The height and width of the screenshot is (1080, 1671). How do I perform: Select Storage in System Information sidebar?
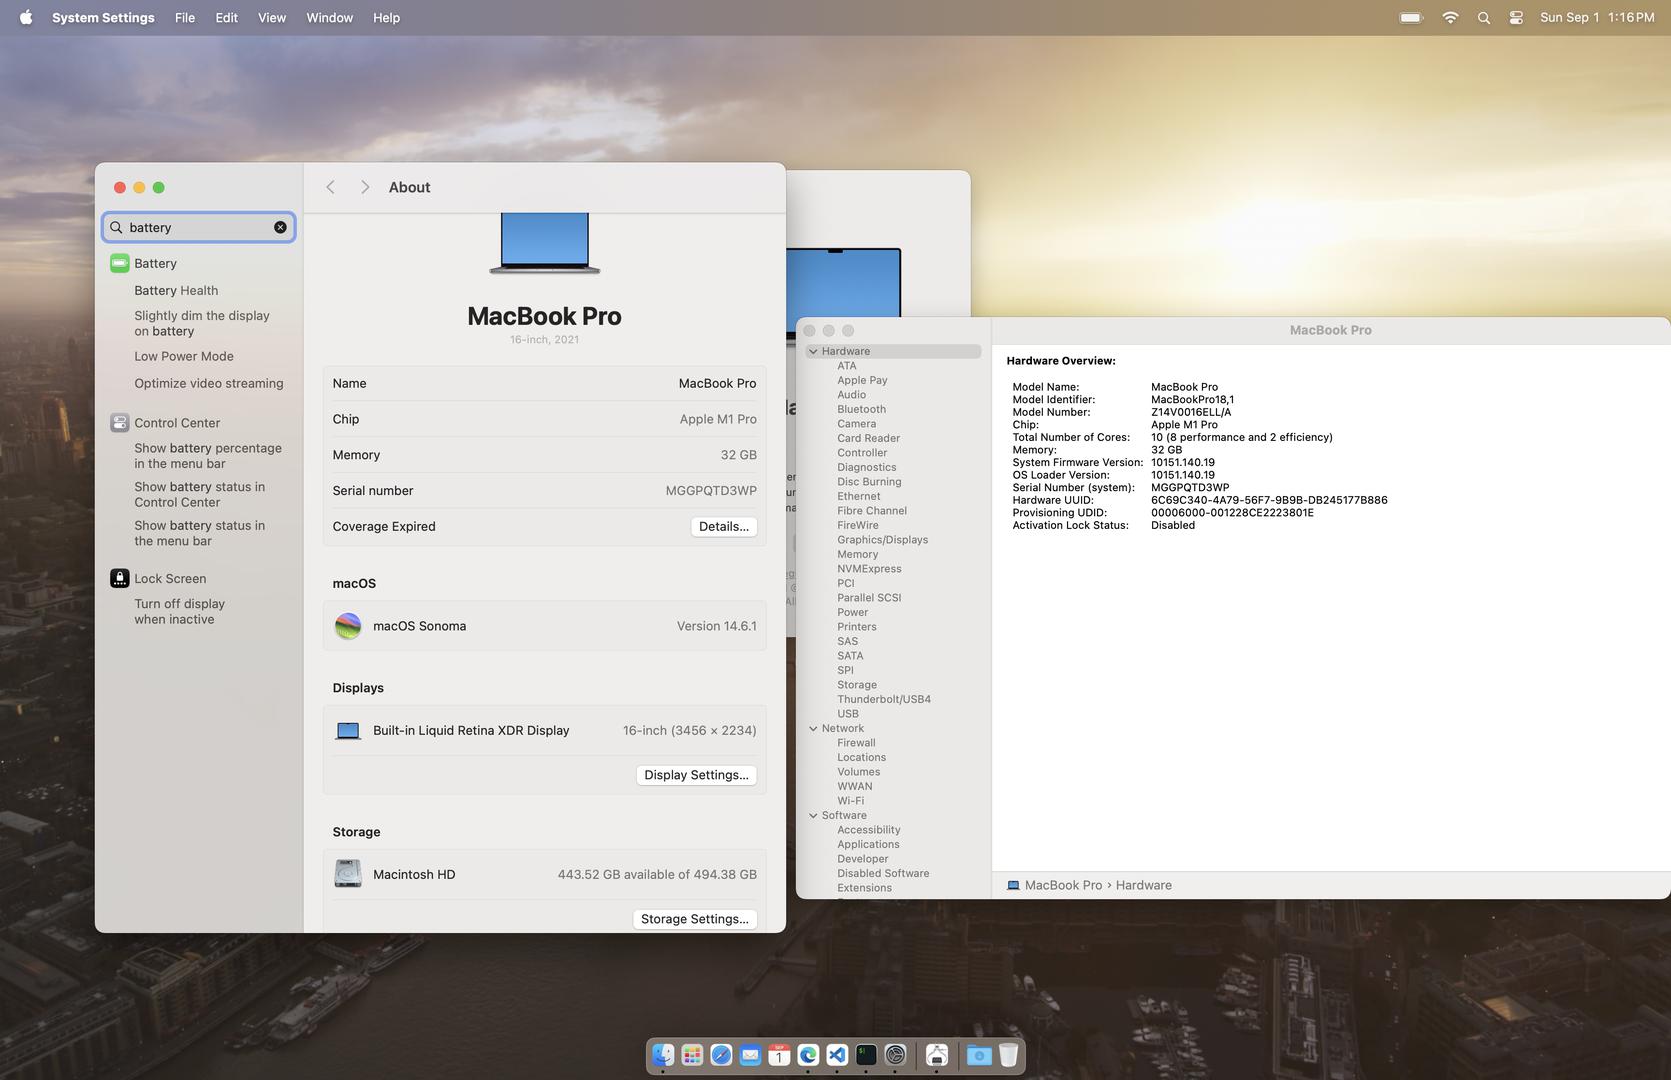point(857,685)
